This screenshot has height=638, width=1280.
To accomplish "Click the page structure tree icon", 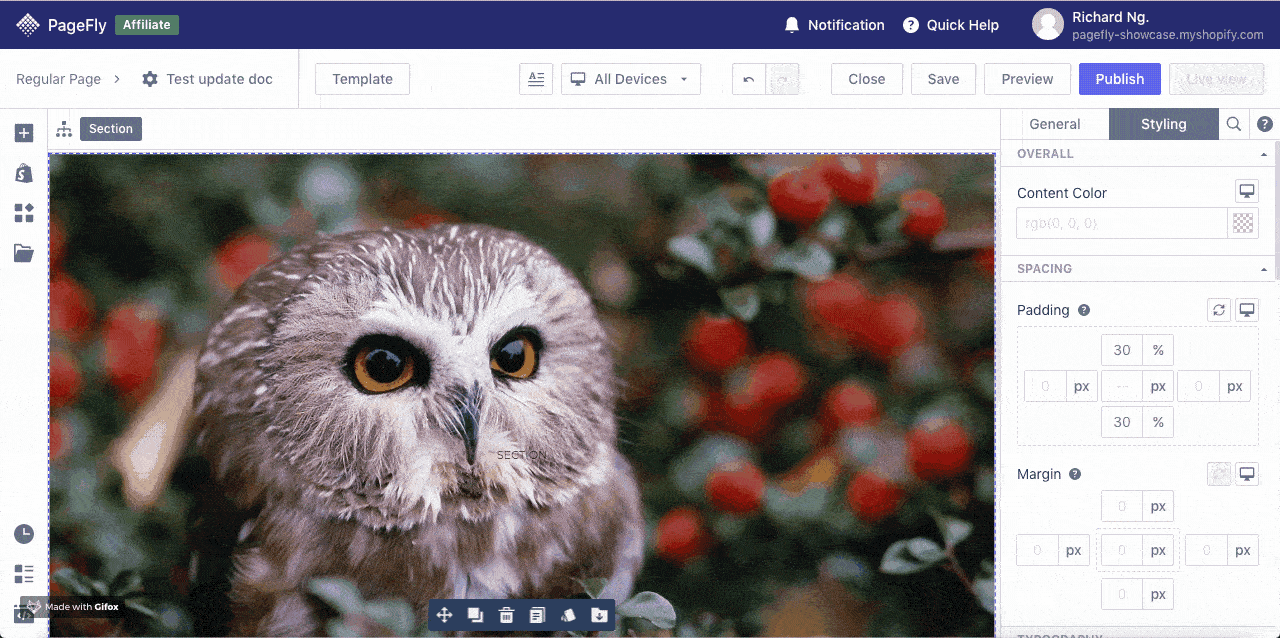I will (x=64, y=129).
